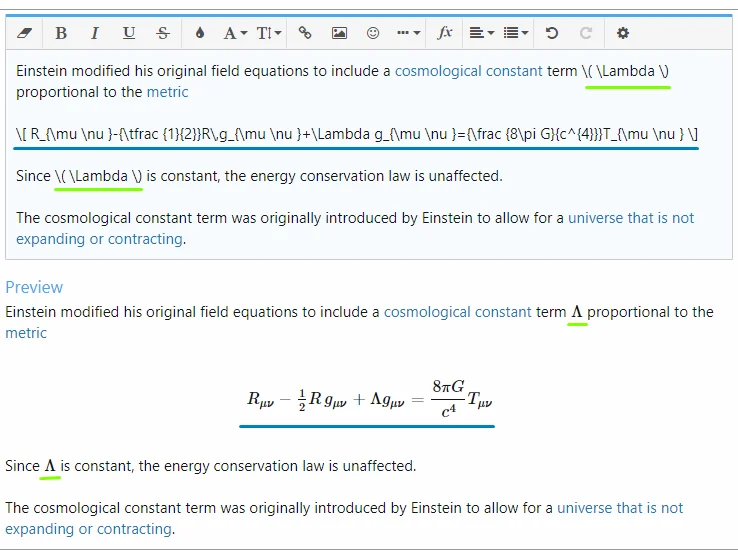Screen dimensions: 738x560
Task: Undo the last edit
Action: [x=552, y=33]
